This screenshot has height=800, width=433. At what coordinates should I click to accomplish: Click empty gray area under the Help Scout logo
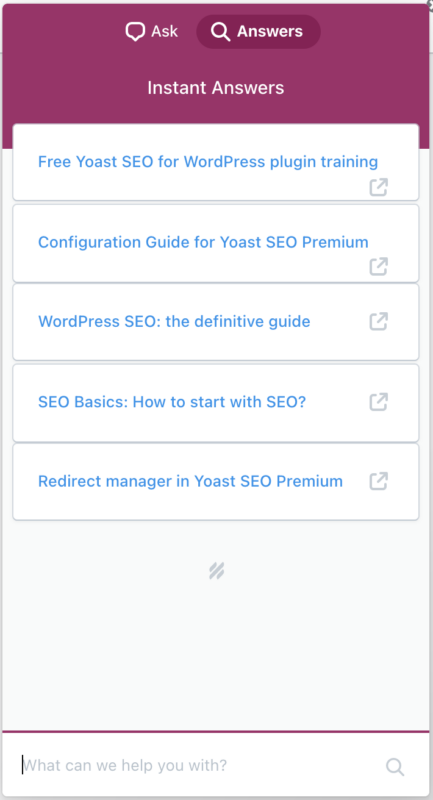click(216, 658)
